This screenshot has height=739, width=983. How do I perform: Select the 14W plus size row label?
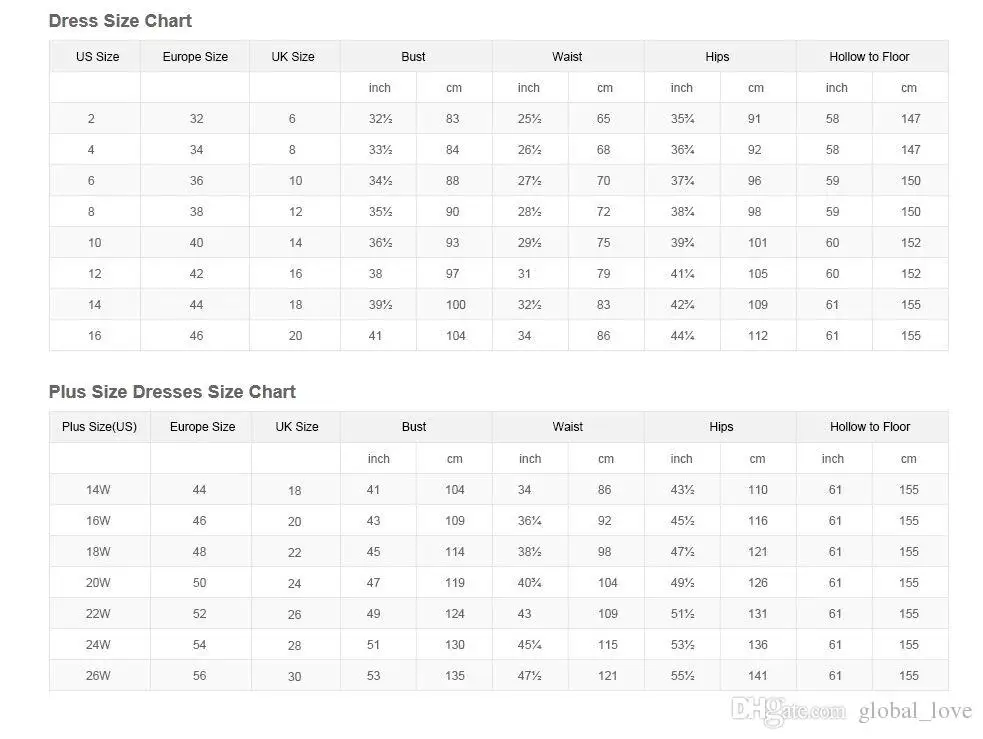pyautogui.click(x=98, y=490)
